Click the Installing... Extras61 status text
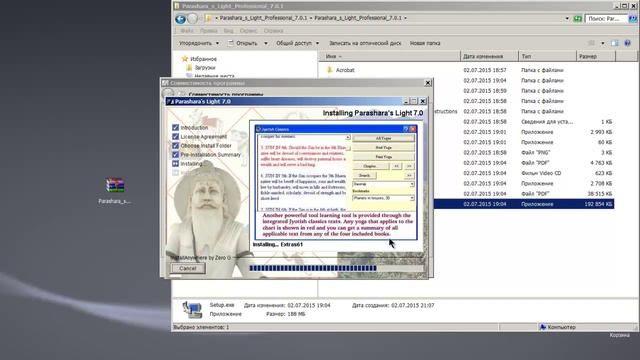 (278, 244)
